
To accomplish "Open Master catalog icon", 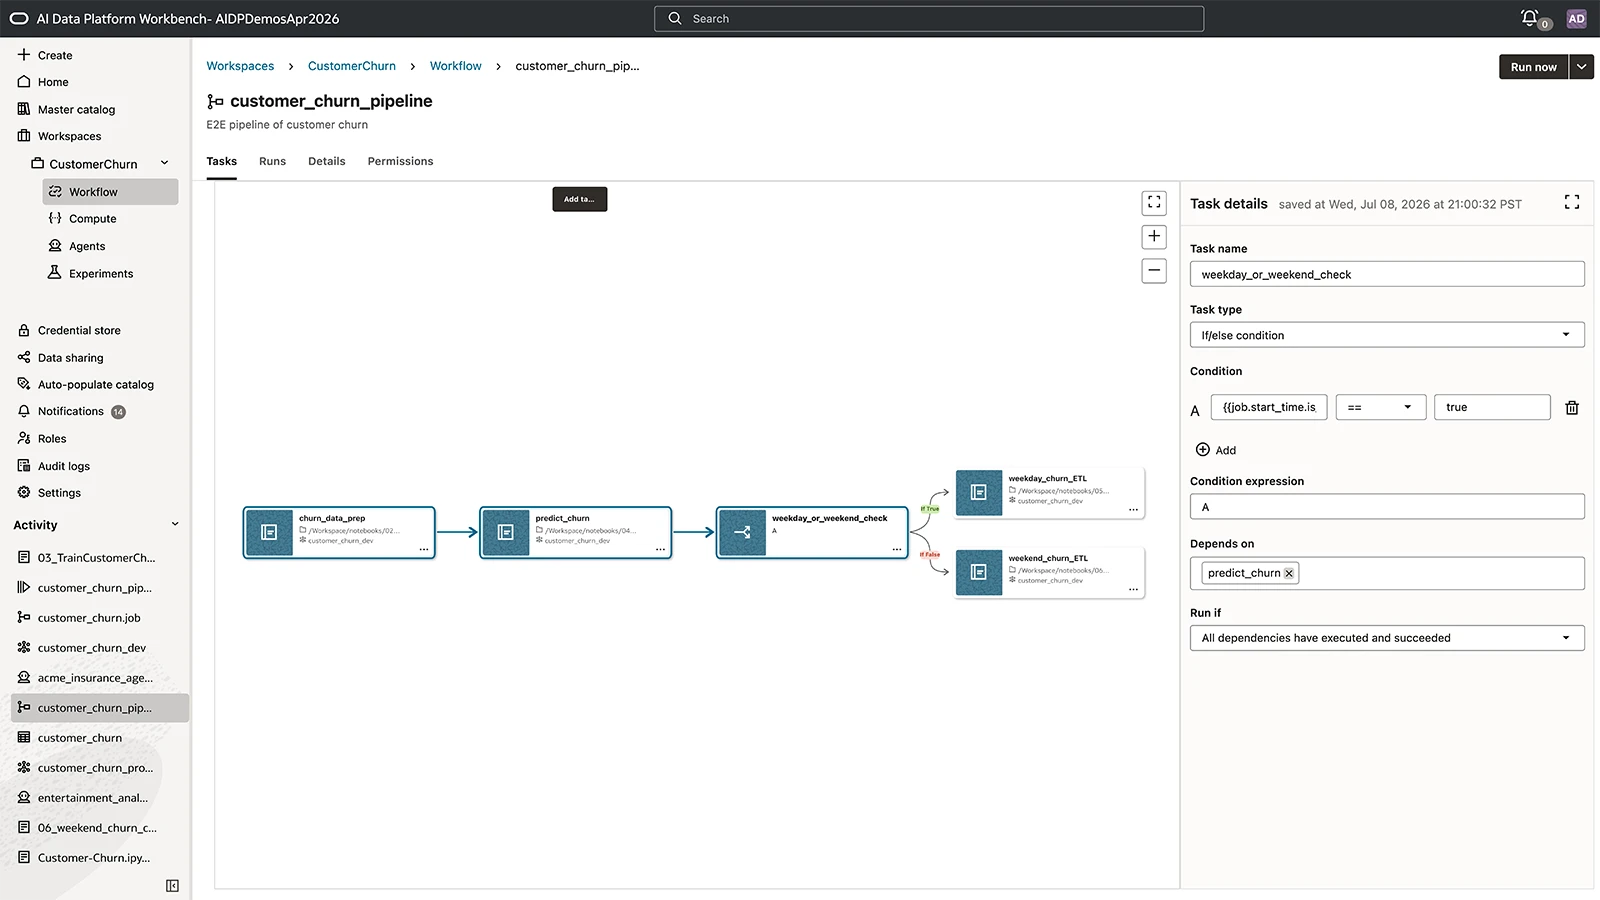I will pyautogui.click(x=24, y=109).
